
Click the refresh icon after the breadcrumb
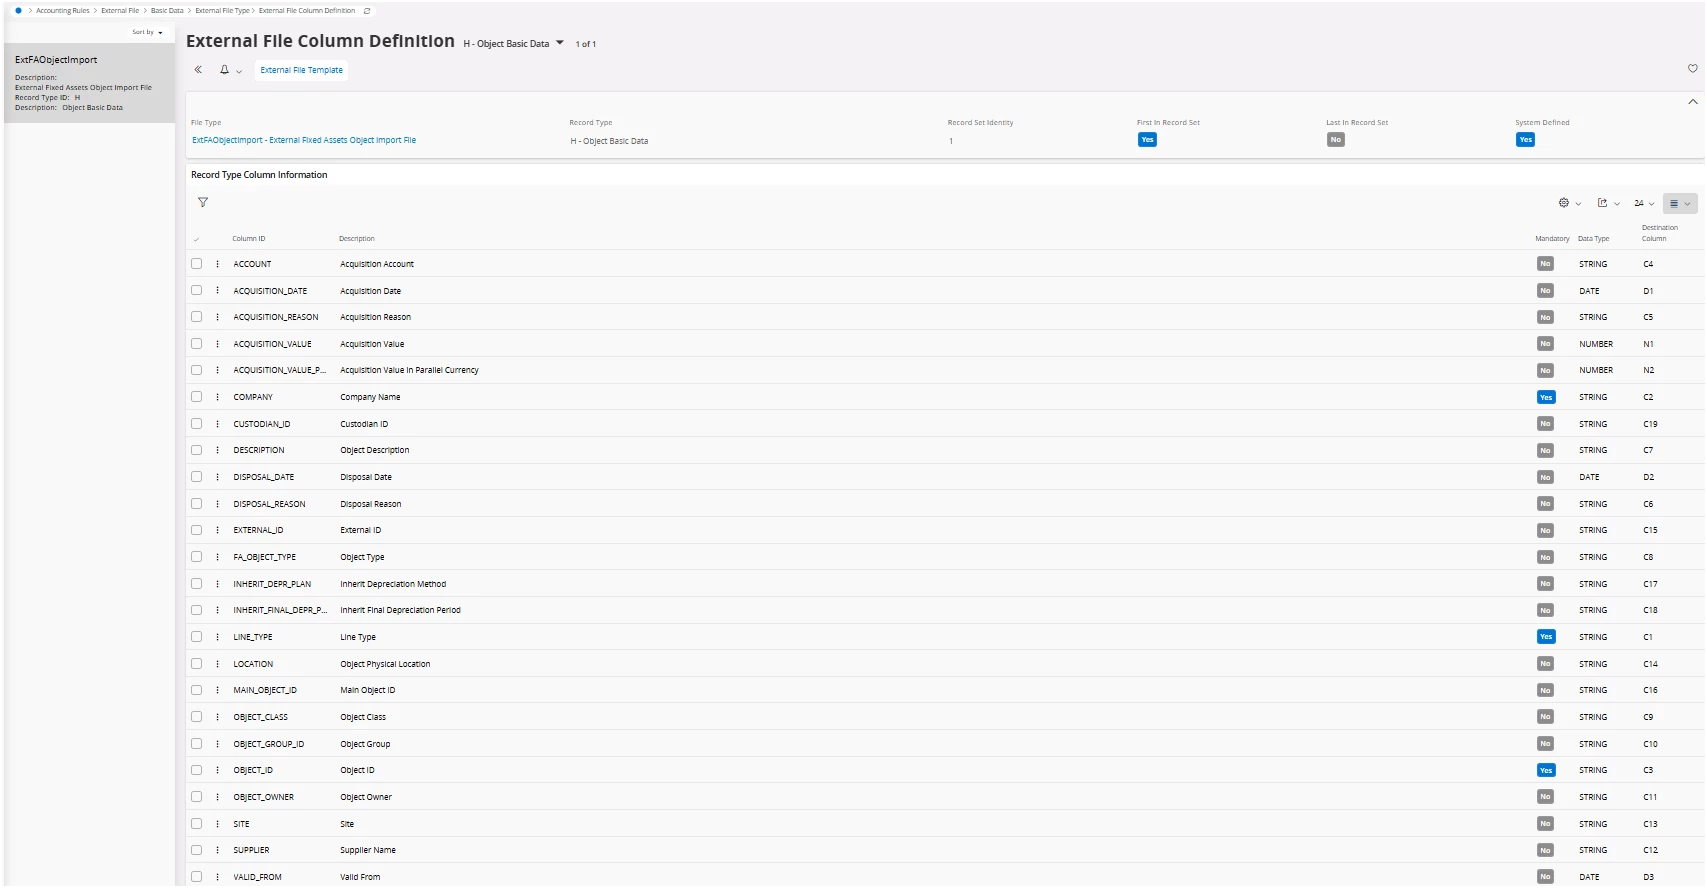[x=367, y=11]
